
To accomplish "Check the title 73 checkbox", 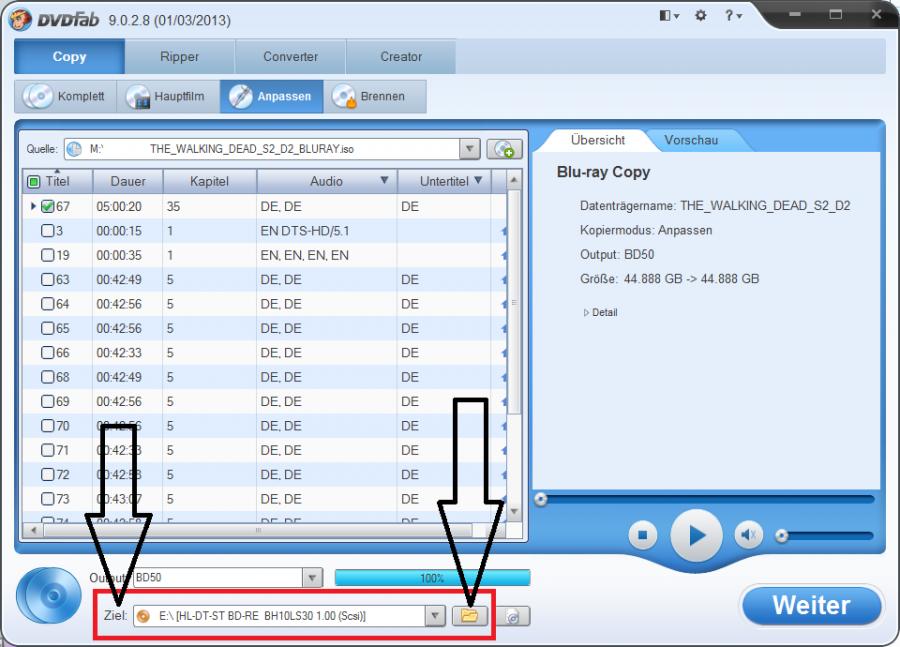I will [48, 499].
